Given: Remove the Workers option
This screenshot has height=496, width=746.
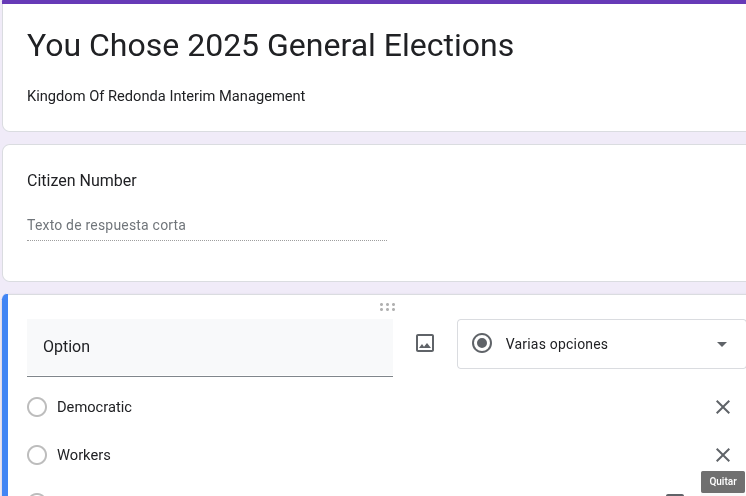Looking at the screenshot, I should 723,455.
